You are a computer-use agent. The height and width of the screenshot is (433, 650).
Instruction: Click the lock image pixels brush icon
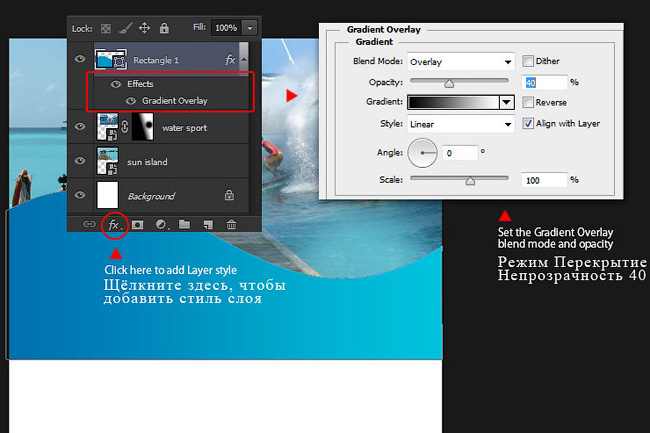click(125, 28)
